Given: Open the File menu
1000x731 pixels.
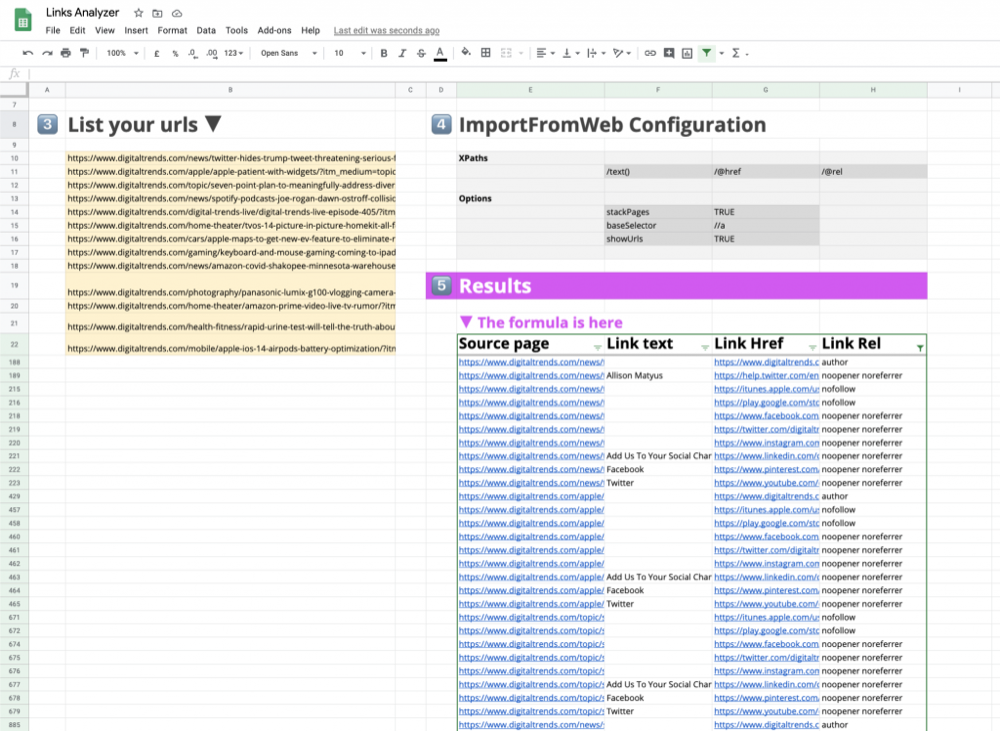Looking at the screenshot, I should 53,30.
